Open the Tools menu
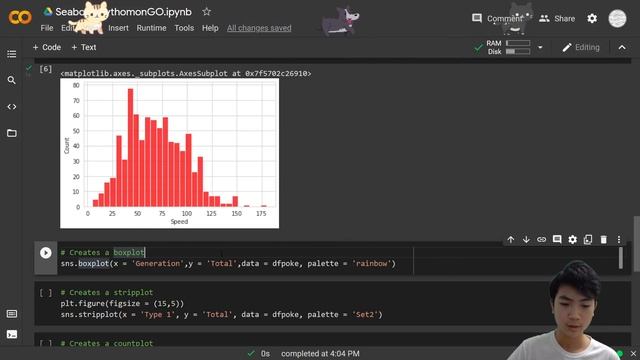This screenshot has width=640, height=360. 184,28
